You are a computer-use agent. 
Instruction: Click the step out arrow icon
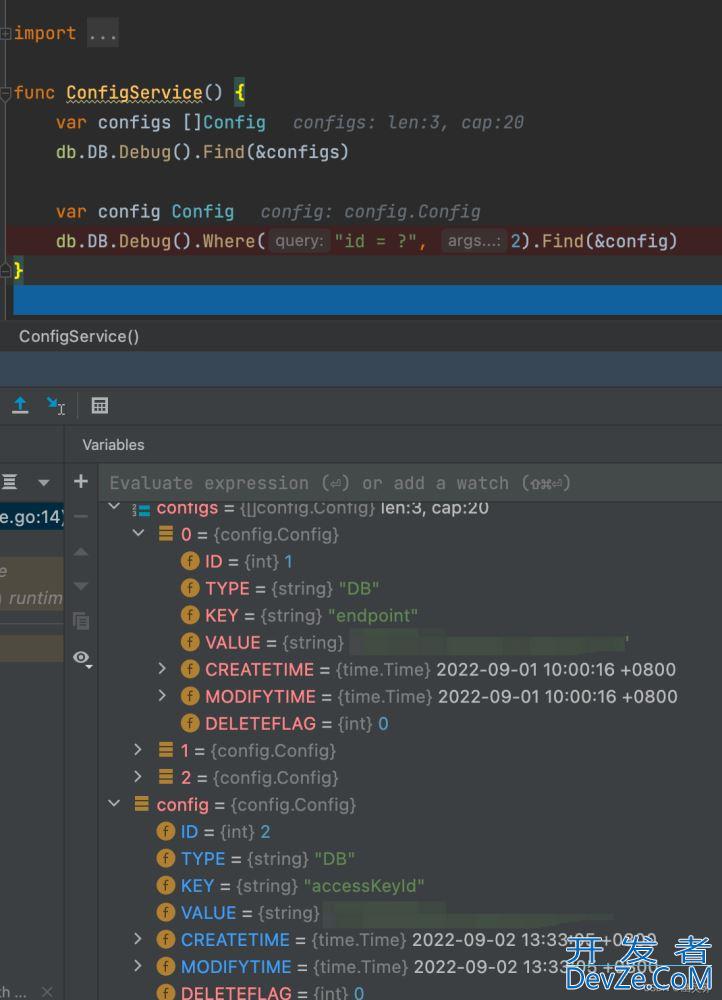[20, 405]
